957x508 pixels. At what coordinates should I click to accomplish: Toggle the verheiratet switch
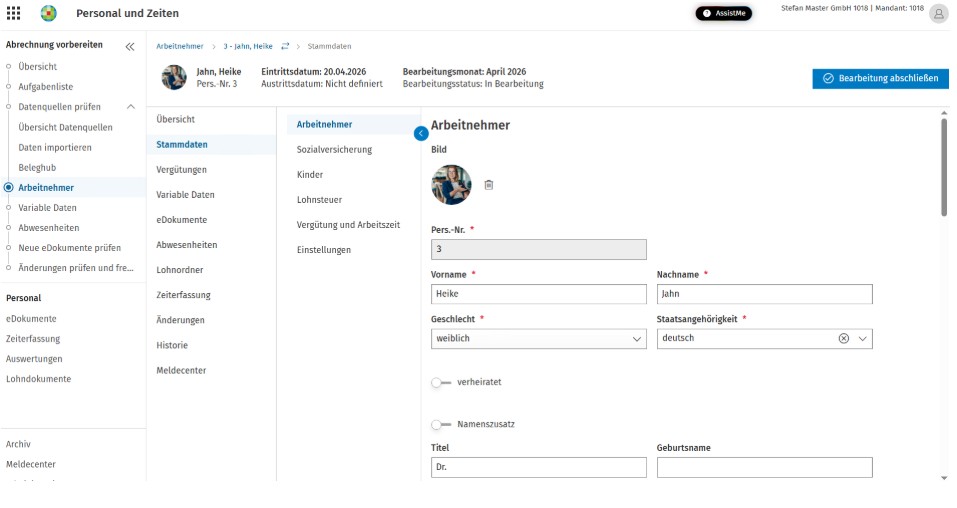point(441,382)
